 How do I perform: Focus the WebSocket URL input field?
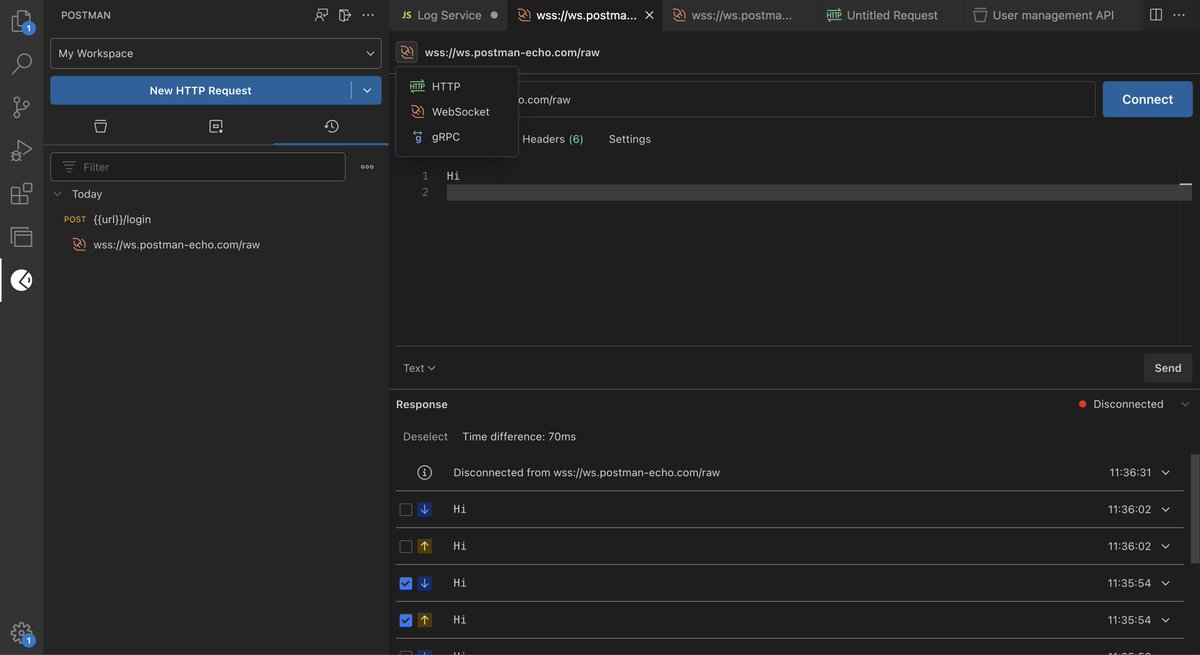(745, 99)
